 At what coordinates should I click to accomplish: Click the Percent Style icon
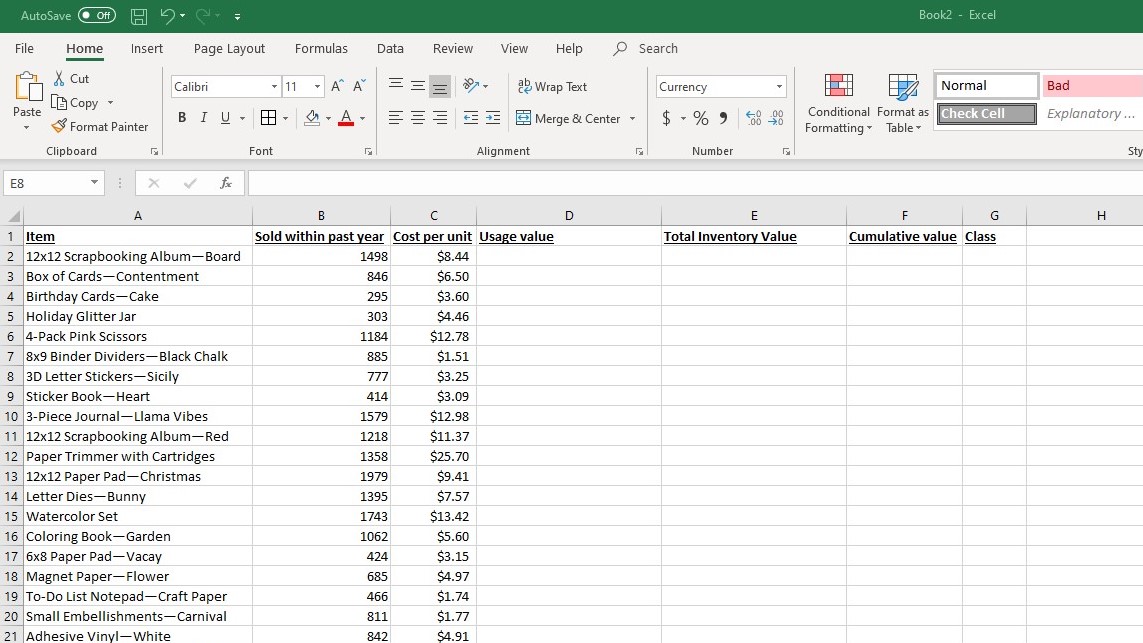coord(699,117)
